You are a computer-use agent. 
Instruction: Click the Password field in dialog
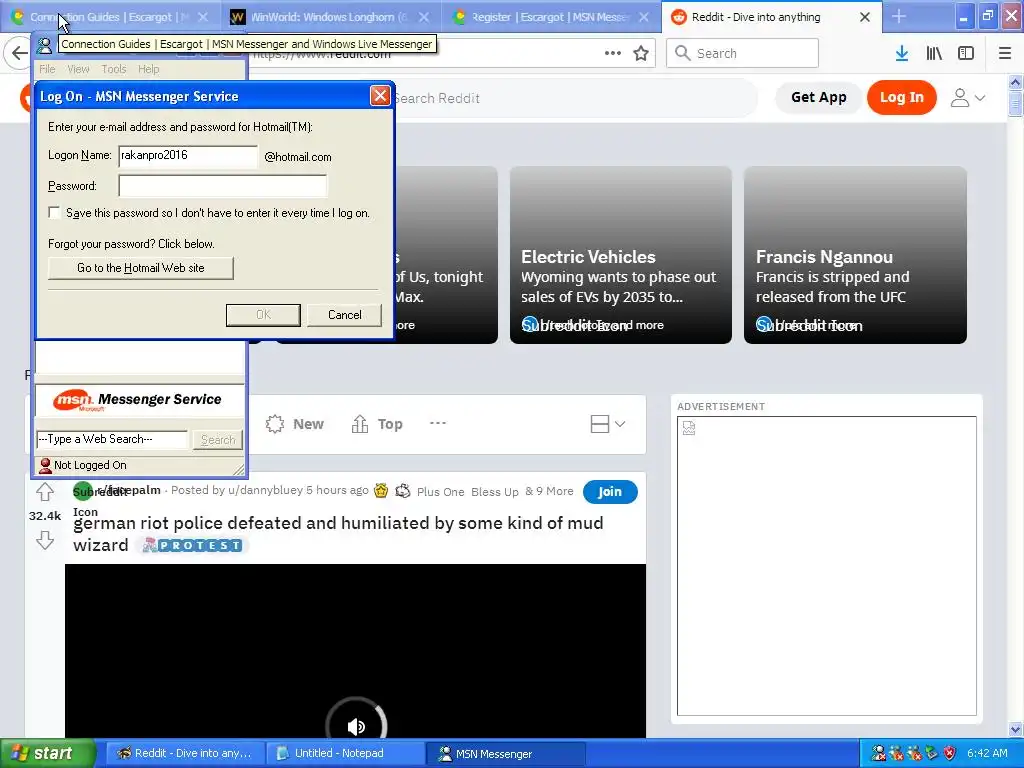(222, 185)
